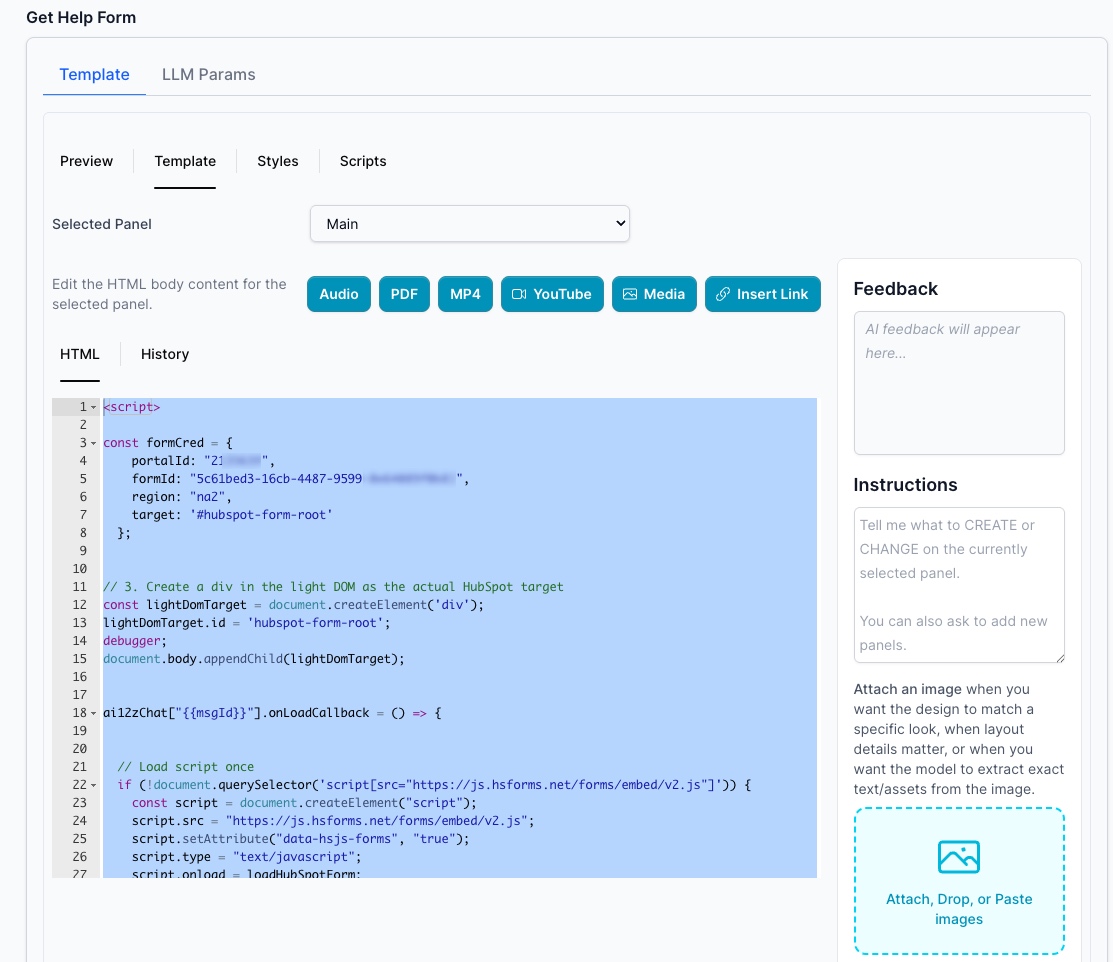Image resolution: width=1113 pixels, height=962 pixels.
Task: Click the Instructions text area
Action: pos(959,585)
